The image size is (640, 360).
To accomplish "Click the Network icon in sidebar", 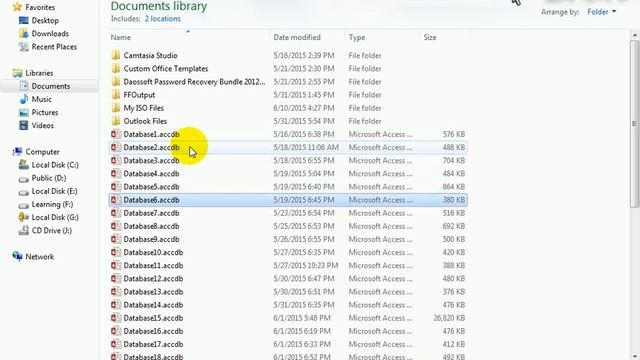I will tap(17, 256).
